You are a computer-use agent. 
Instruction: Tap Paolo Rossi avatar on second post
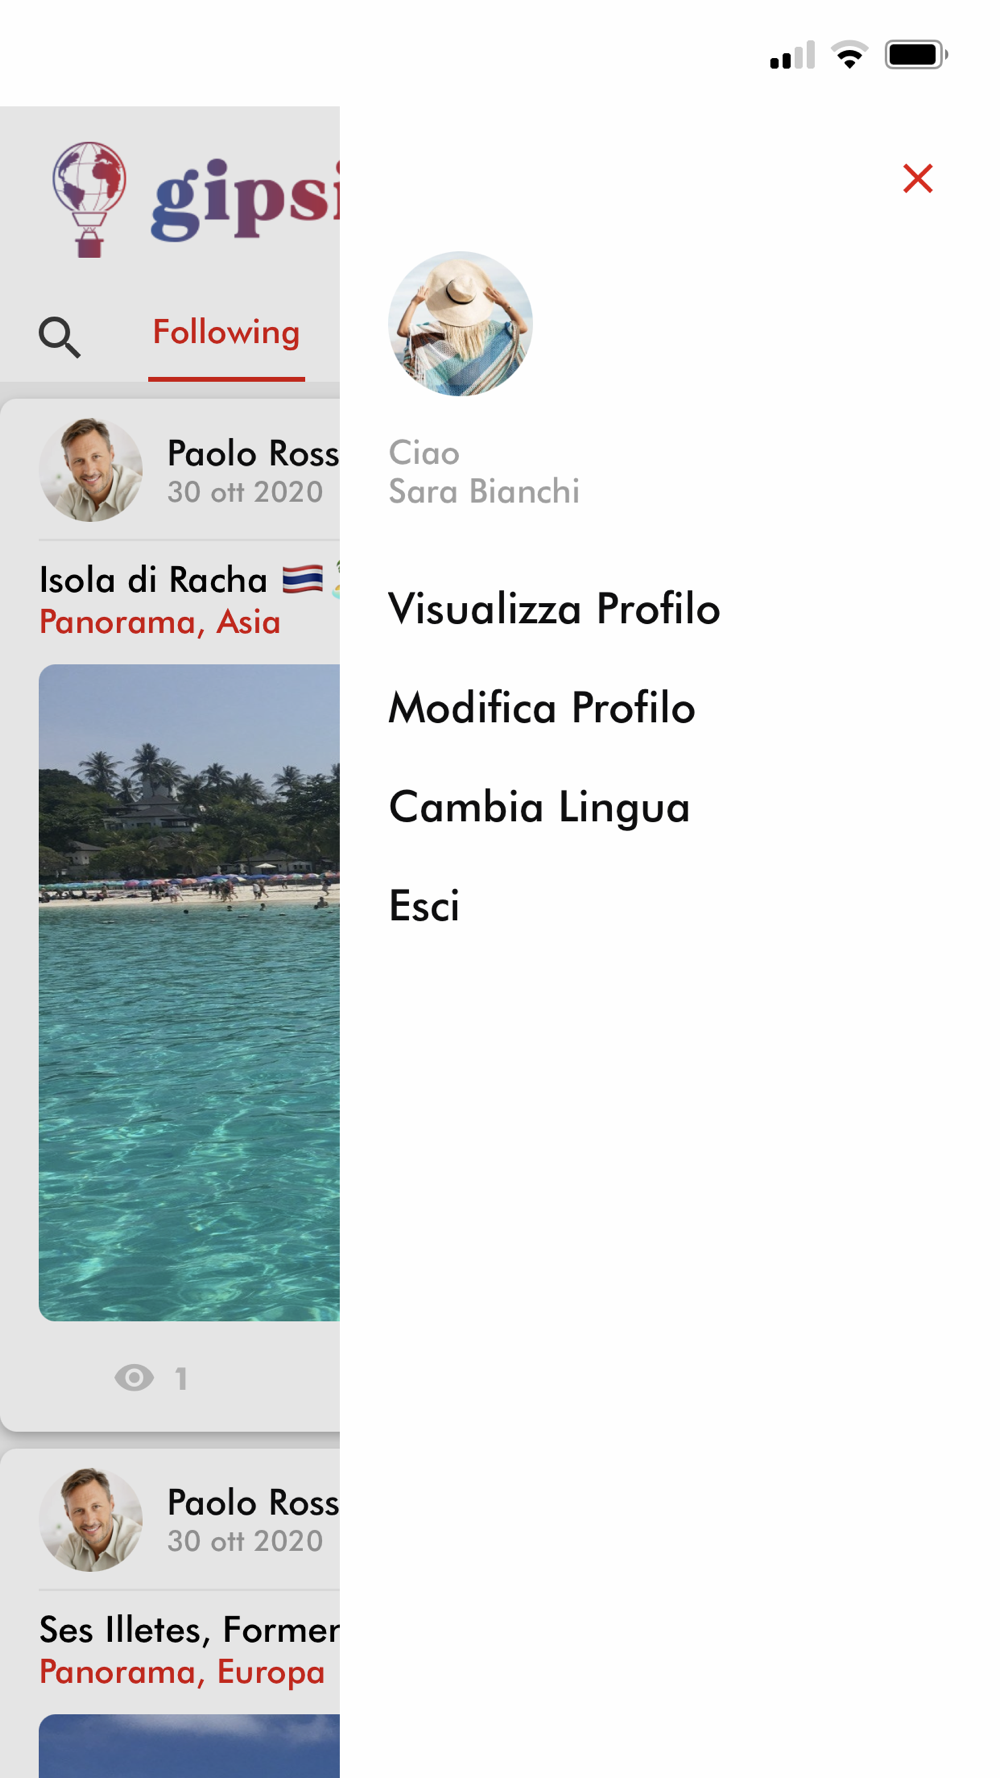pyautogui.click(x=90, y=1519)
